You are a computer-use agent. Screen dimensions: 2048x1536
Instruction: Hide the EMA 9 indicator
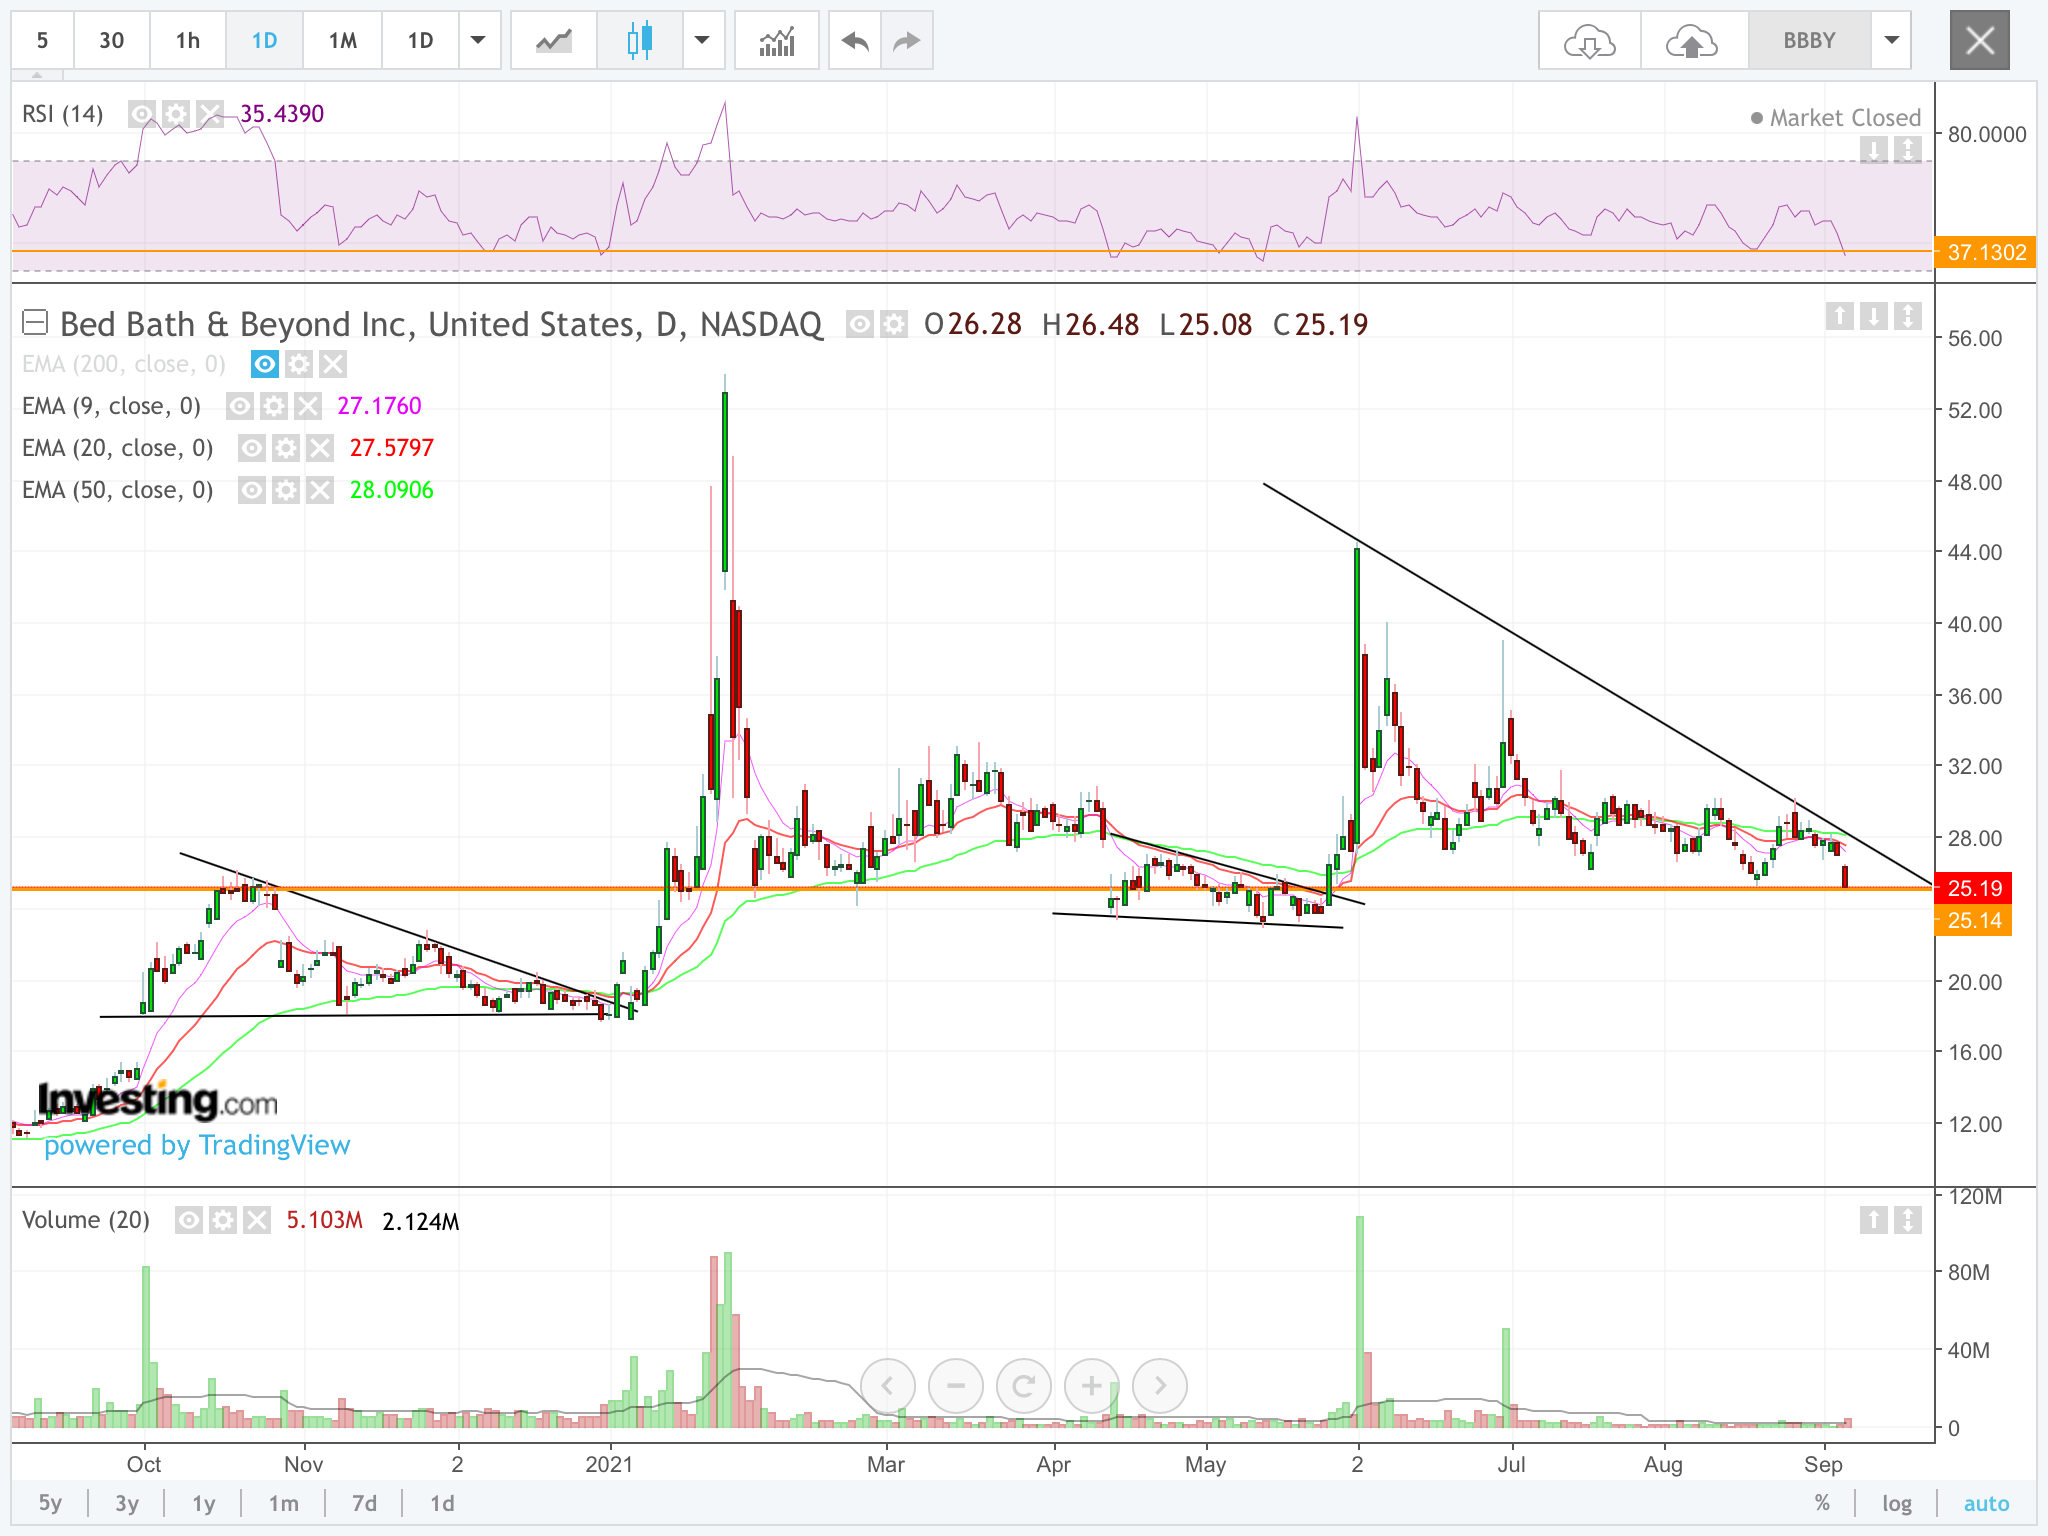pyautogui.click(x=240, y=406)
